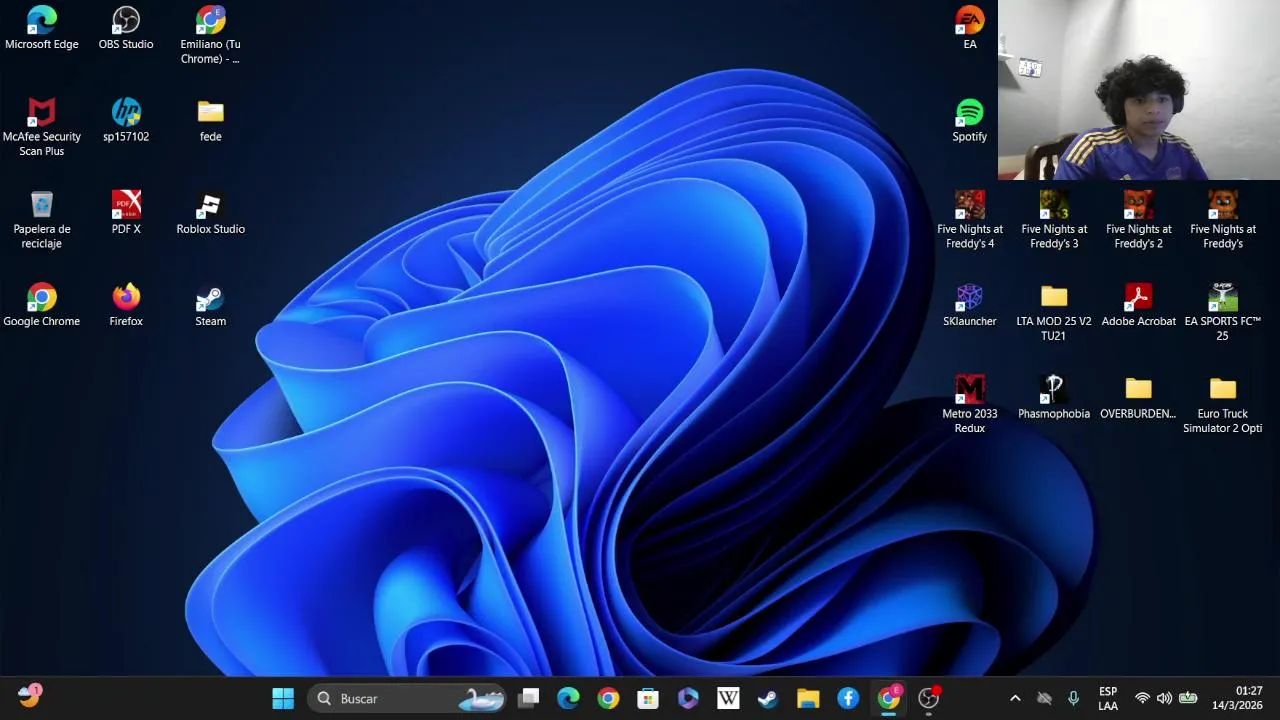1280x720 pixels.
Task: Open the Windows Start menu
Action: (283, 698)
